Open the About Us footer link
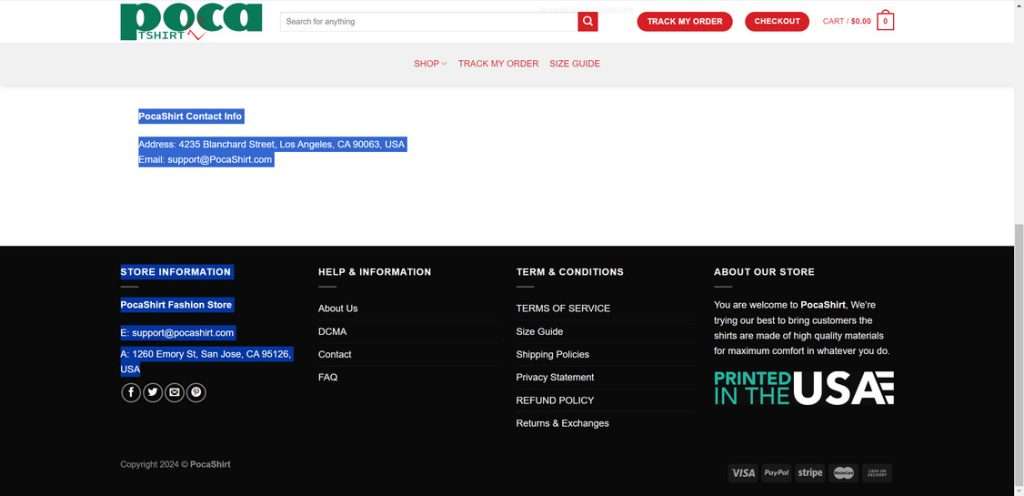This screenshot has width=1024, height=496. (x=338, y=308)
